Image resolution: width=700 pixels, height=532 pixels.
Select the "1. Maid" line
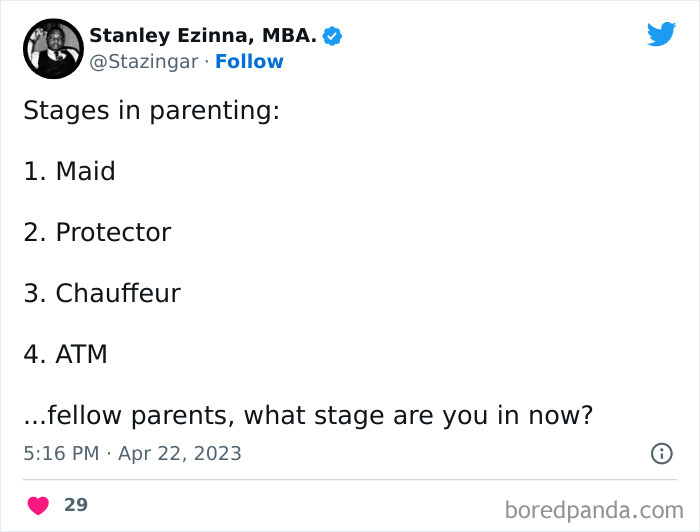click(x=69, y=171)
